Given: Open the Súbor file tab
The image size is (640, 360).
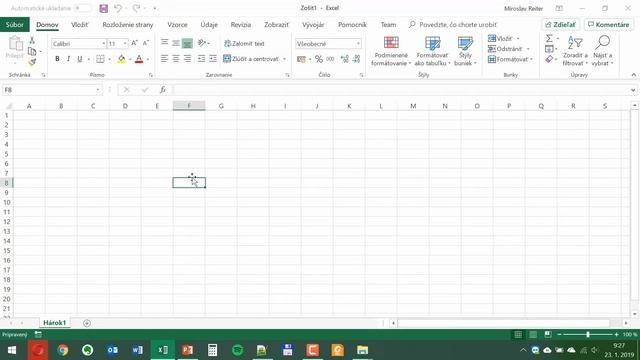Looking at the screenshot, I should [x=15, y=24].
